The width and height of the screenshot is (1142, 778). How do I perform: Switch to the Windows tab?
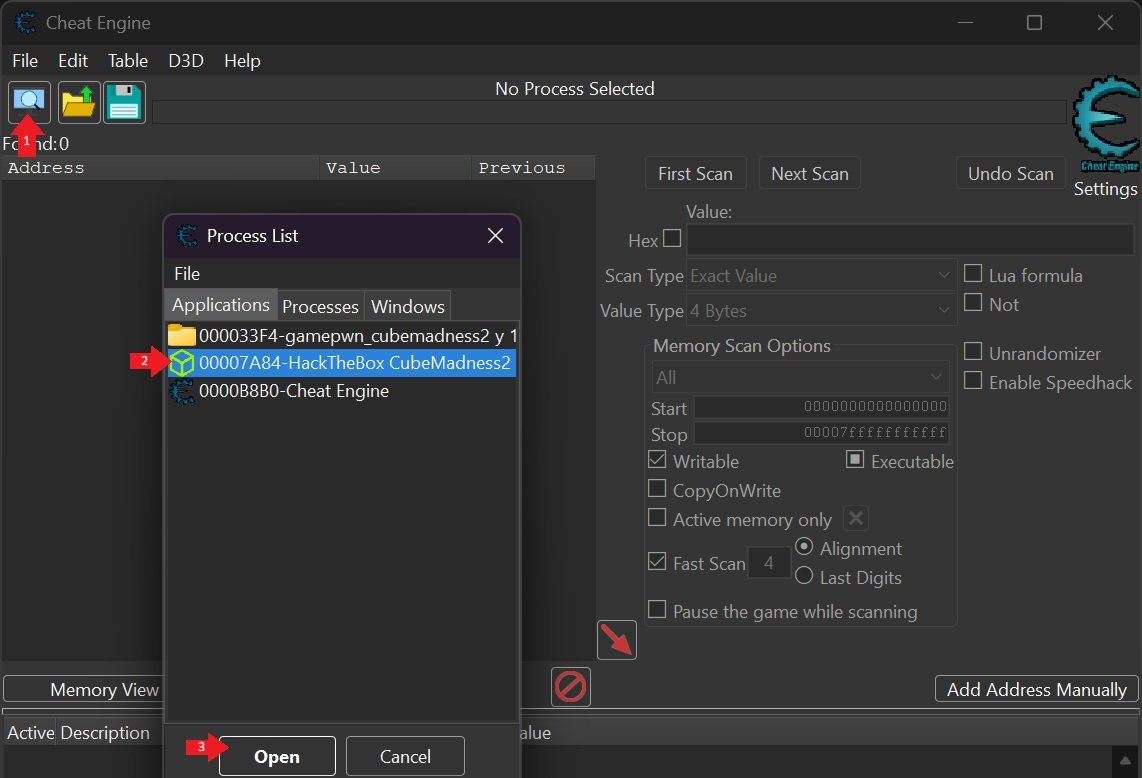(408, 307)
